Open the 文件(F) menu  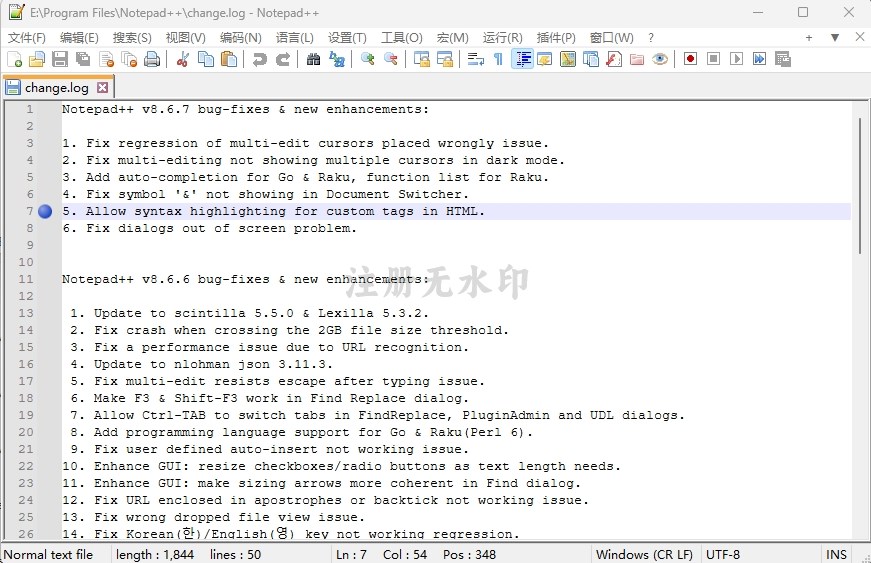27,37
